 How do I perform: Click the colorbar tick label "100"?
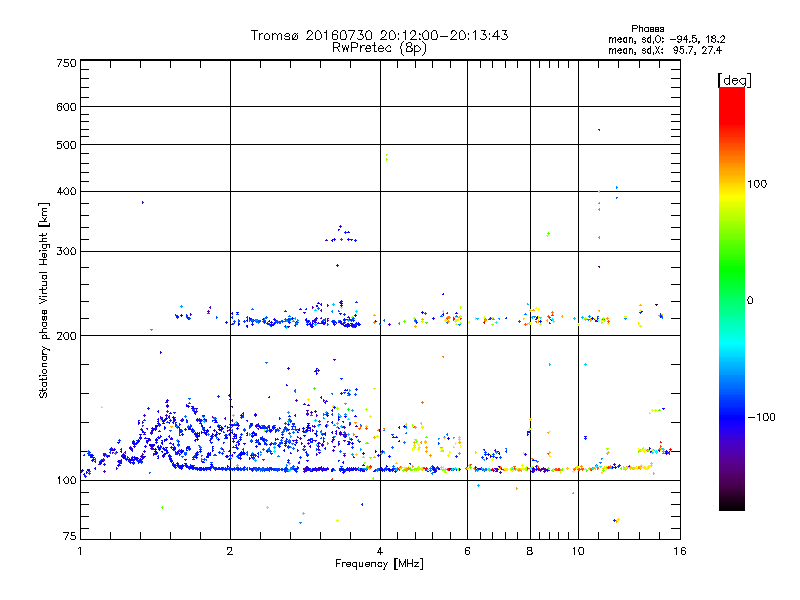coord(757,184)
